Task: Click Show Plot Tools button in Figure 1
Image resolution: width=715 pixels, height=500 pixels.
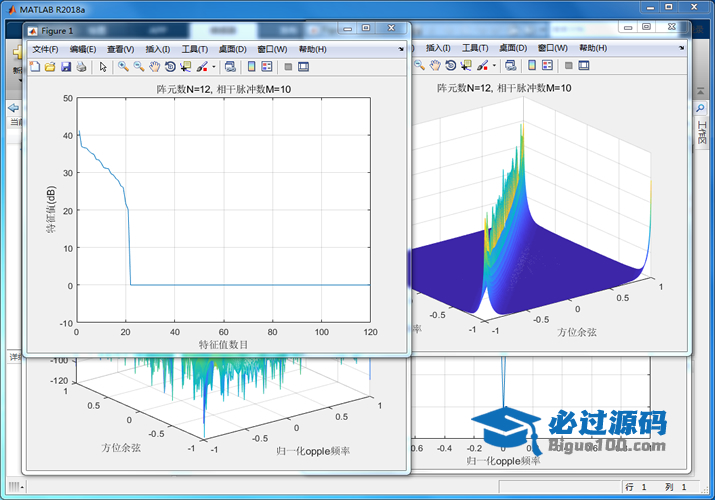Action: click(303, 67)
